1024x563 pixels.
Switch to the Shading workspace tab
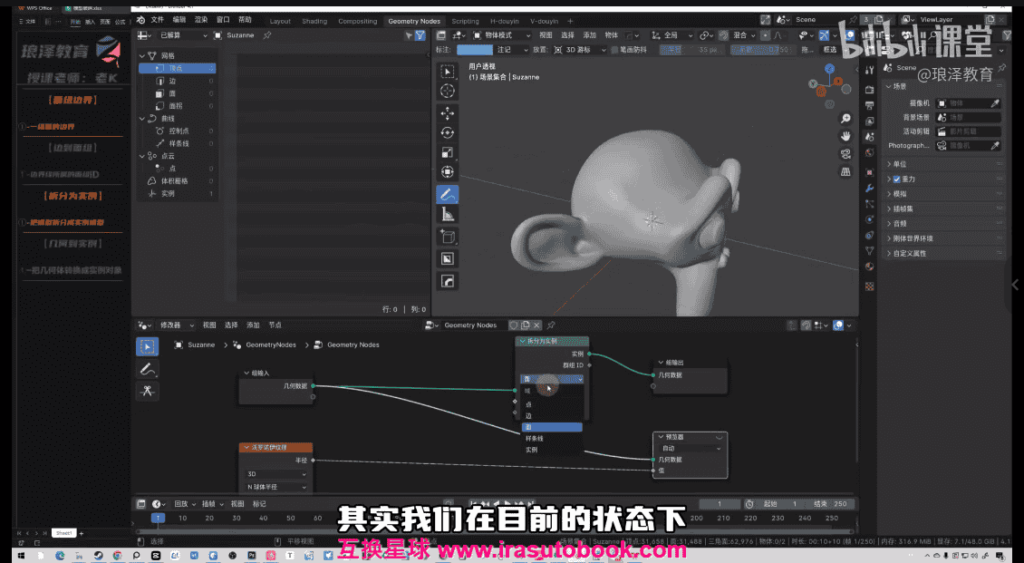click(x=314, y=21)
